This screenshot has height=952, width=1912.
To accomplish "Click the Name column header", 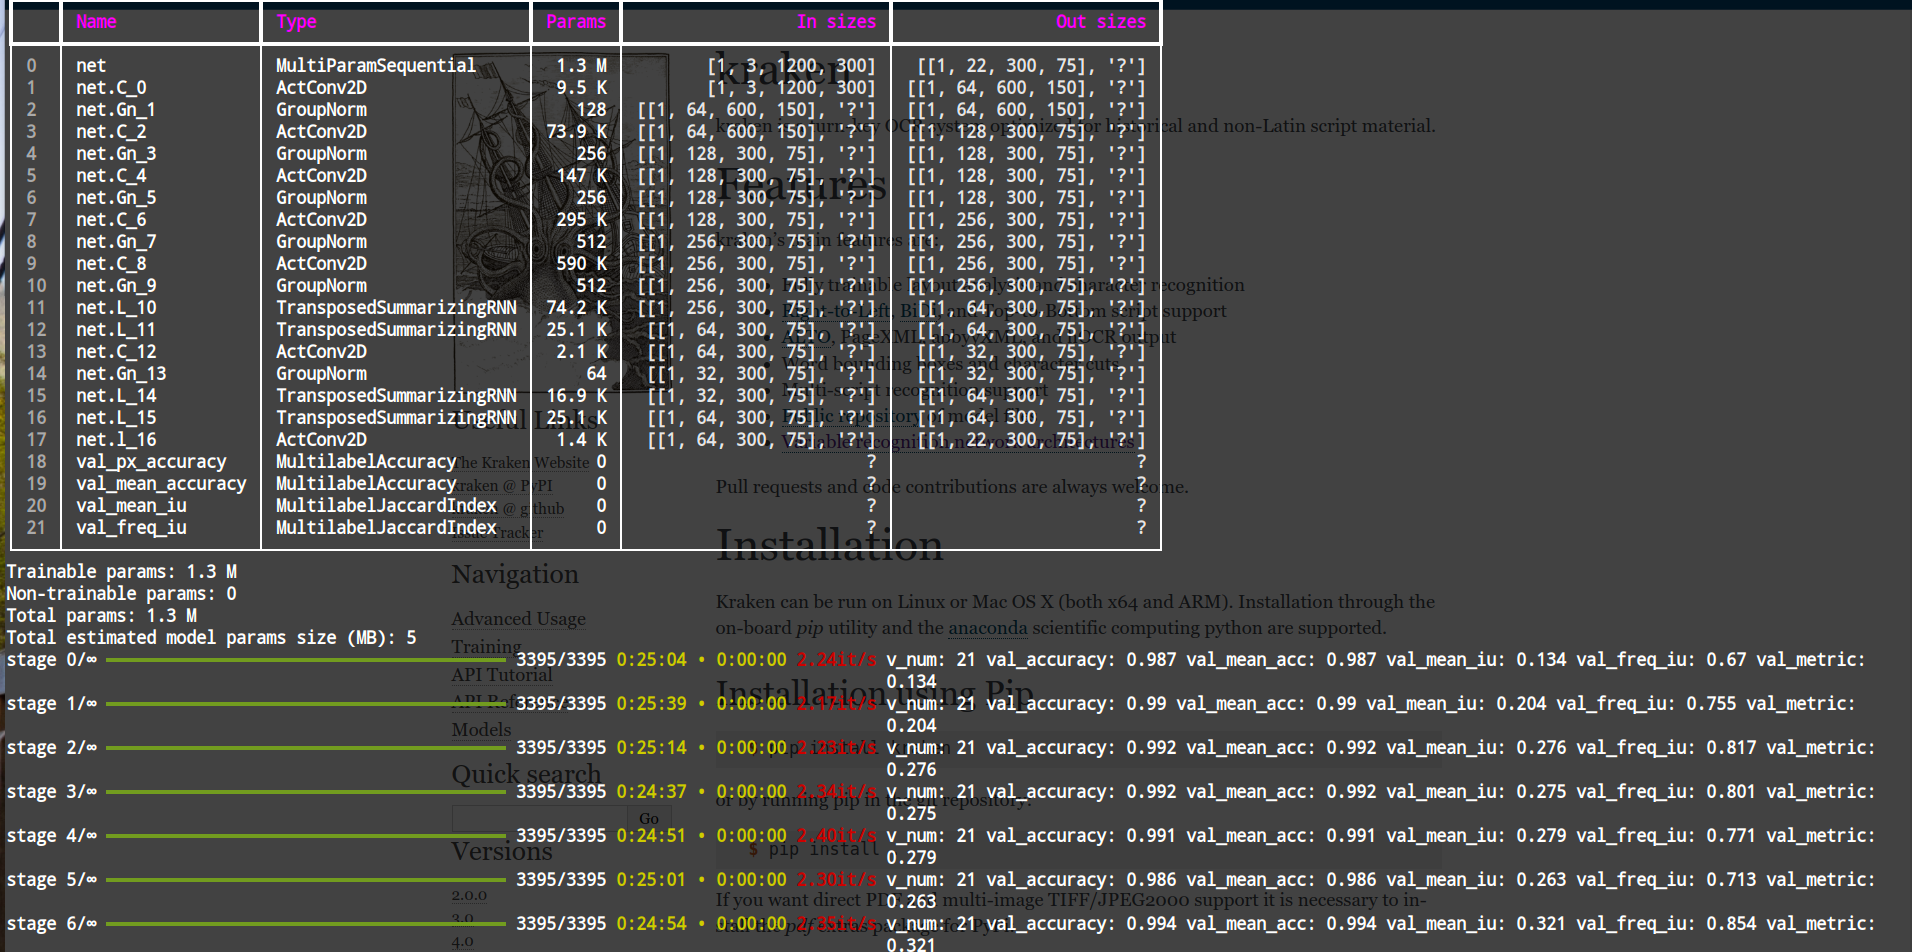I will (96, 22).
